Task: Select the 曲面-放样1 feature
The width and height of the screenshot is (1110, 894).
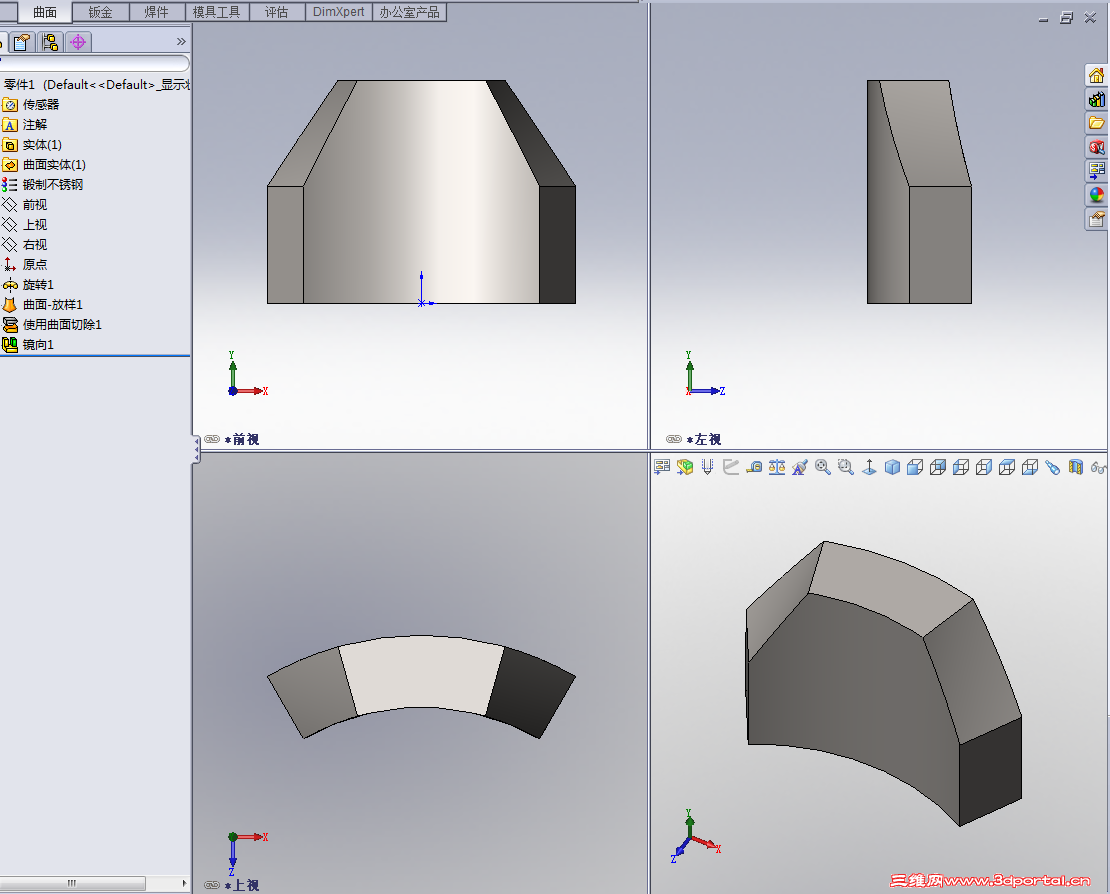Action: pyautogui.click(x=43, y=304)
